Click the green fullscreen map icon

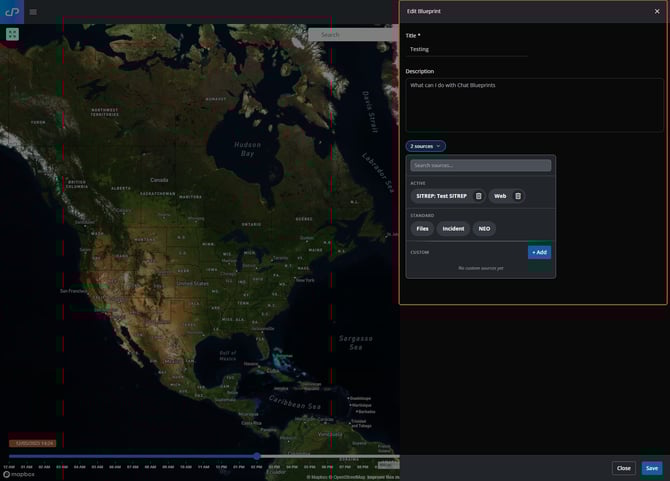[12, 34]
